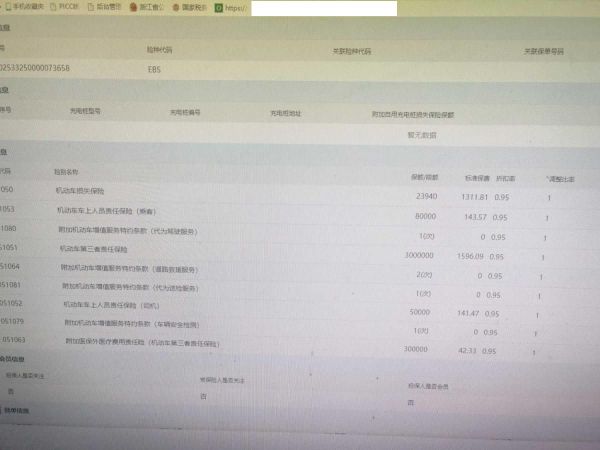Open the 国家税务 bookmark

click(188, 7)
